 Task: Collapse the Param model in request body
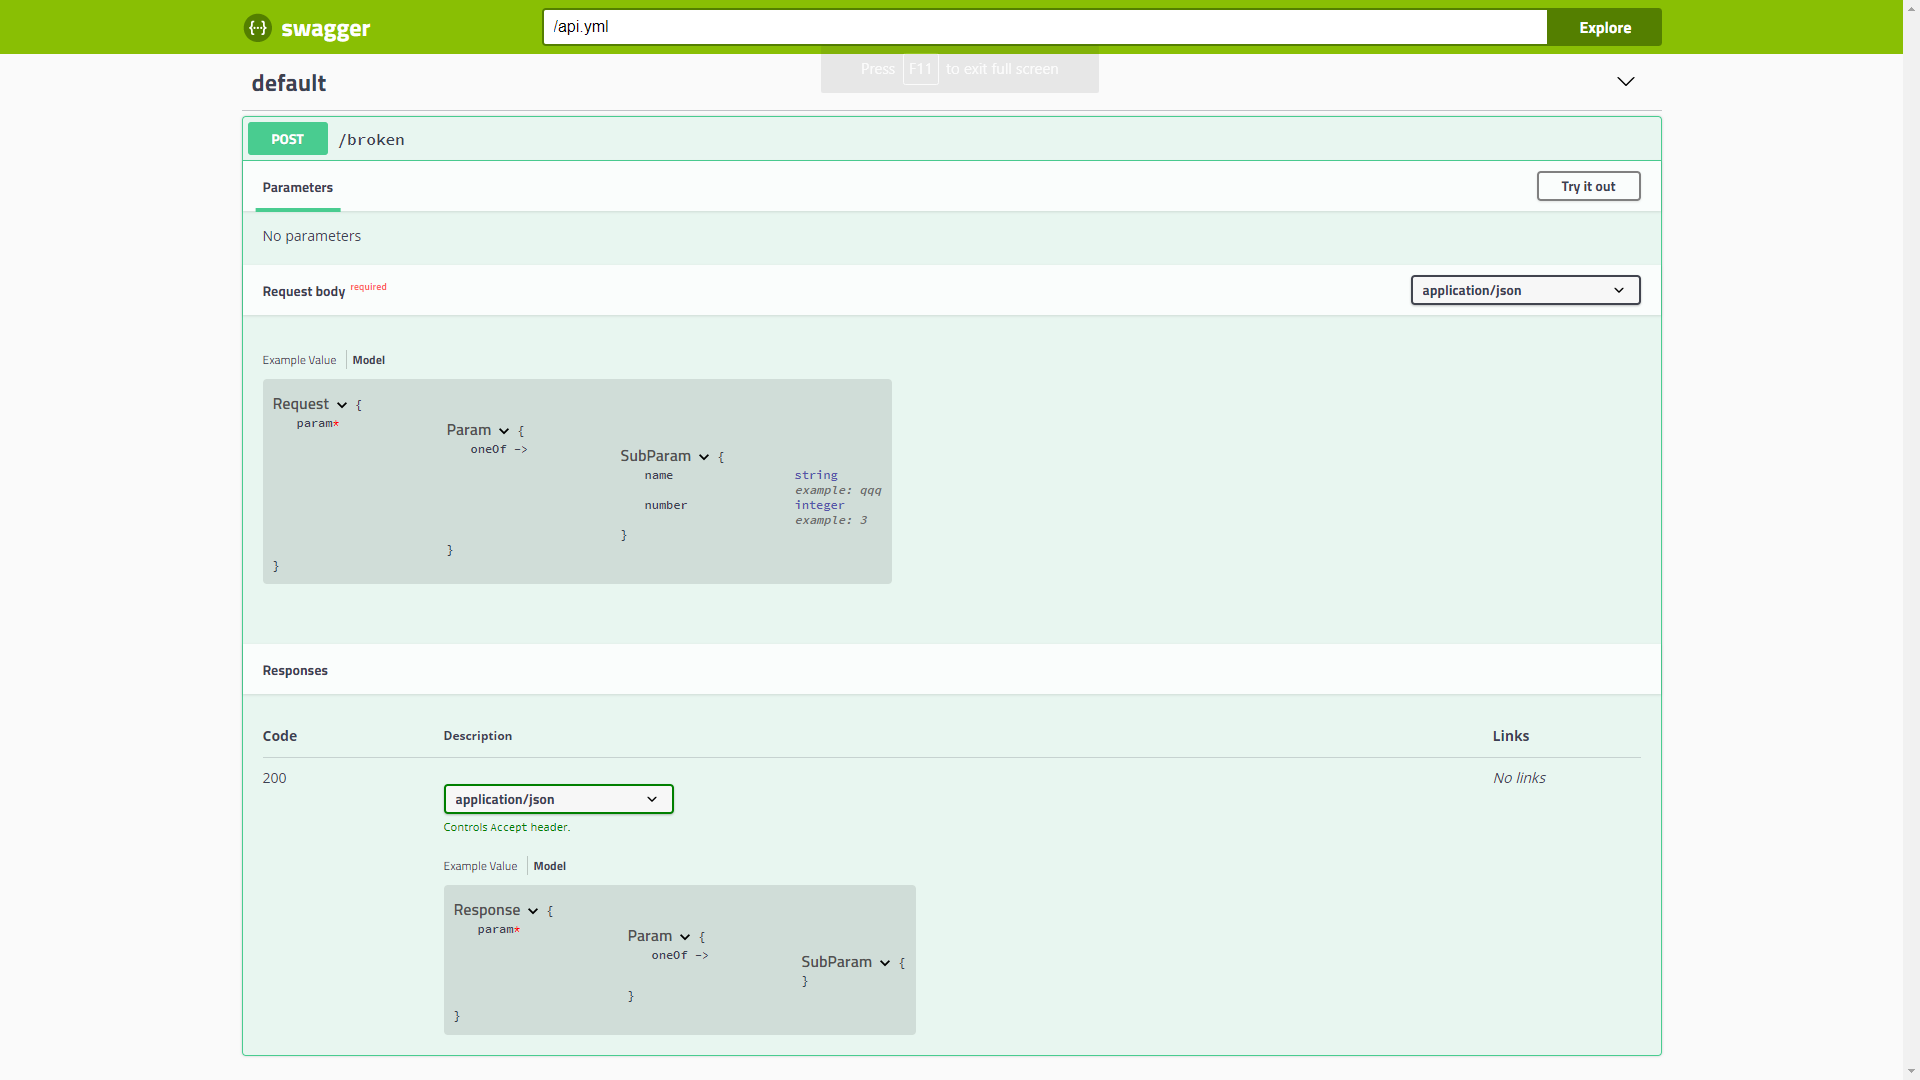504,431
